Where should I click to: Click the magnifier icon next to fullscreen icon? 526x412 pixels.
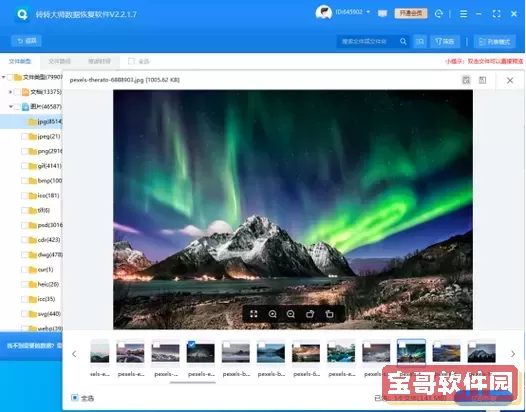tap(273, 314)
